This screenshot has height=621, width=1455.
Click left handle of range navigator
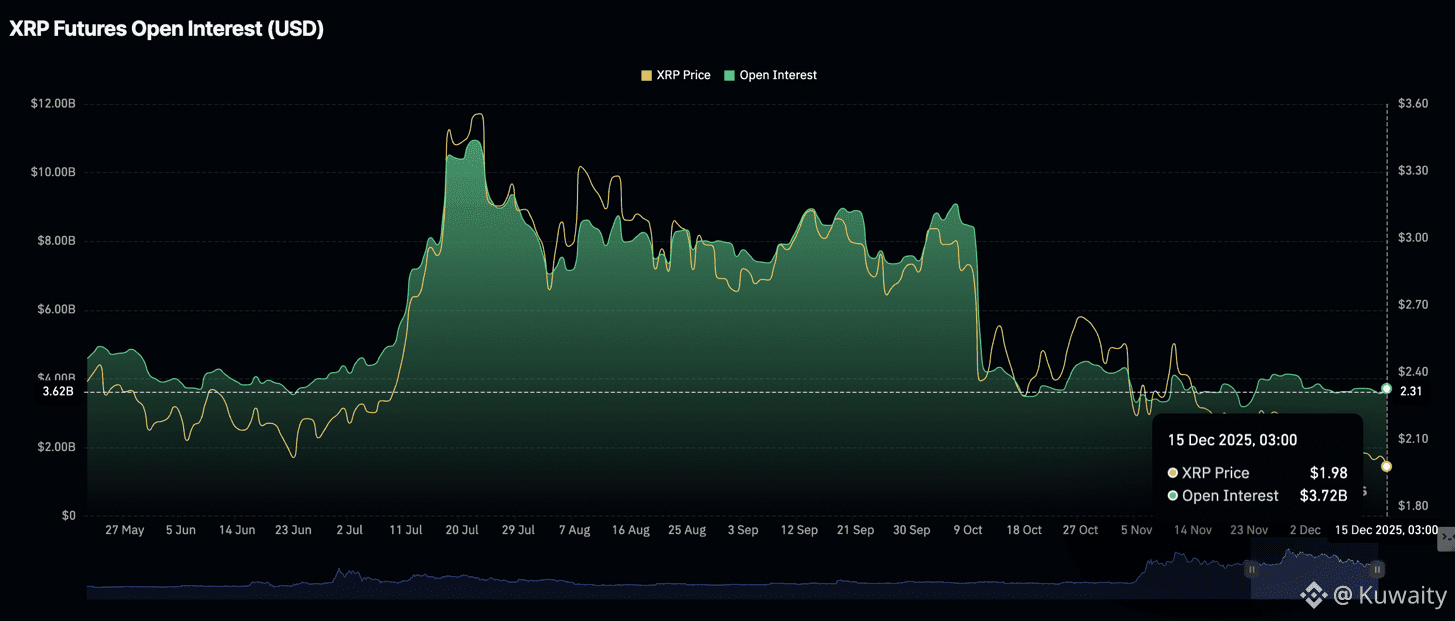pos(1251,569)
